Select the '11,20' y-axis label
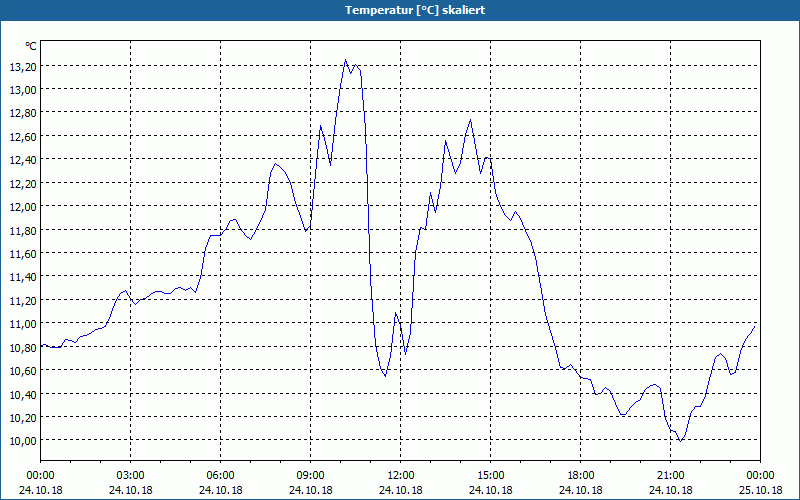This screenshot has height=500, width=800. pyautogui.click(x=23, y=301)
